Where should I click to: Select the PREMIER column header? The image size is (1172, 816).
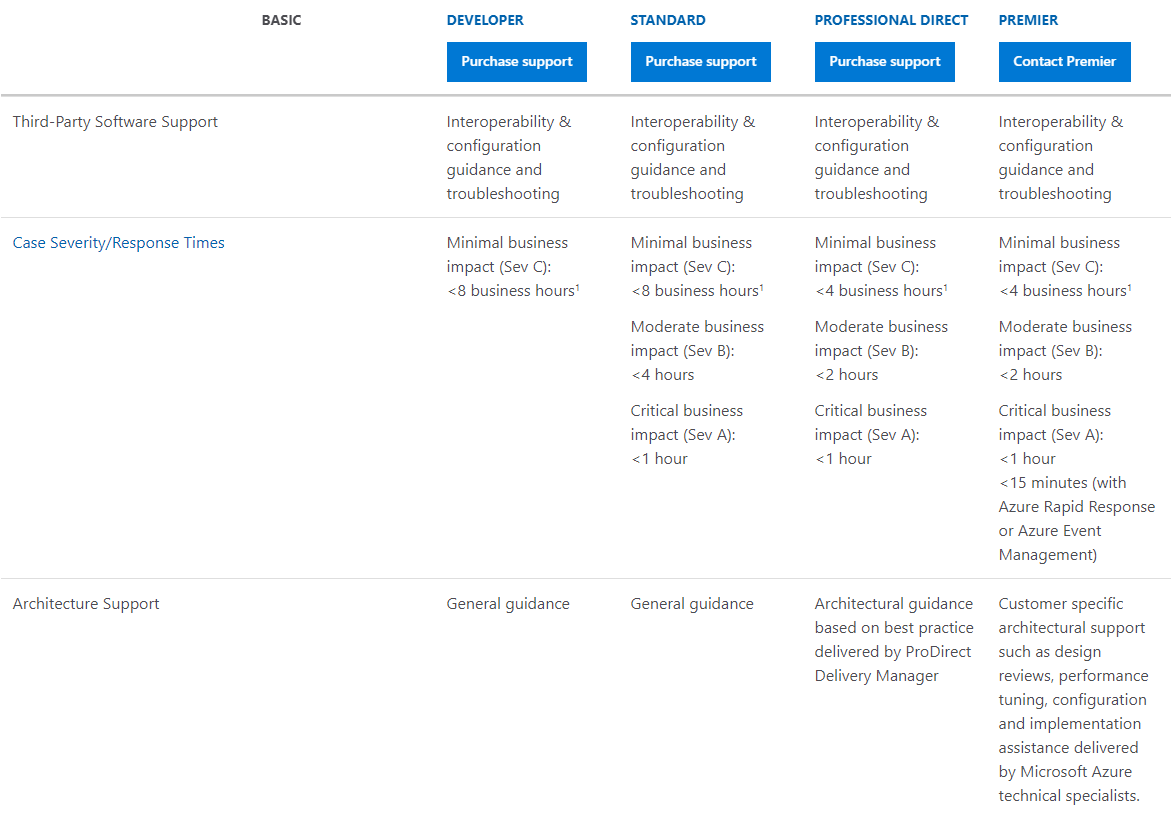[x=1027, y=19]
